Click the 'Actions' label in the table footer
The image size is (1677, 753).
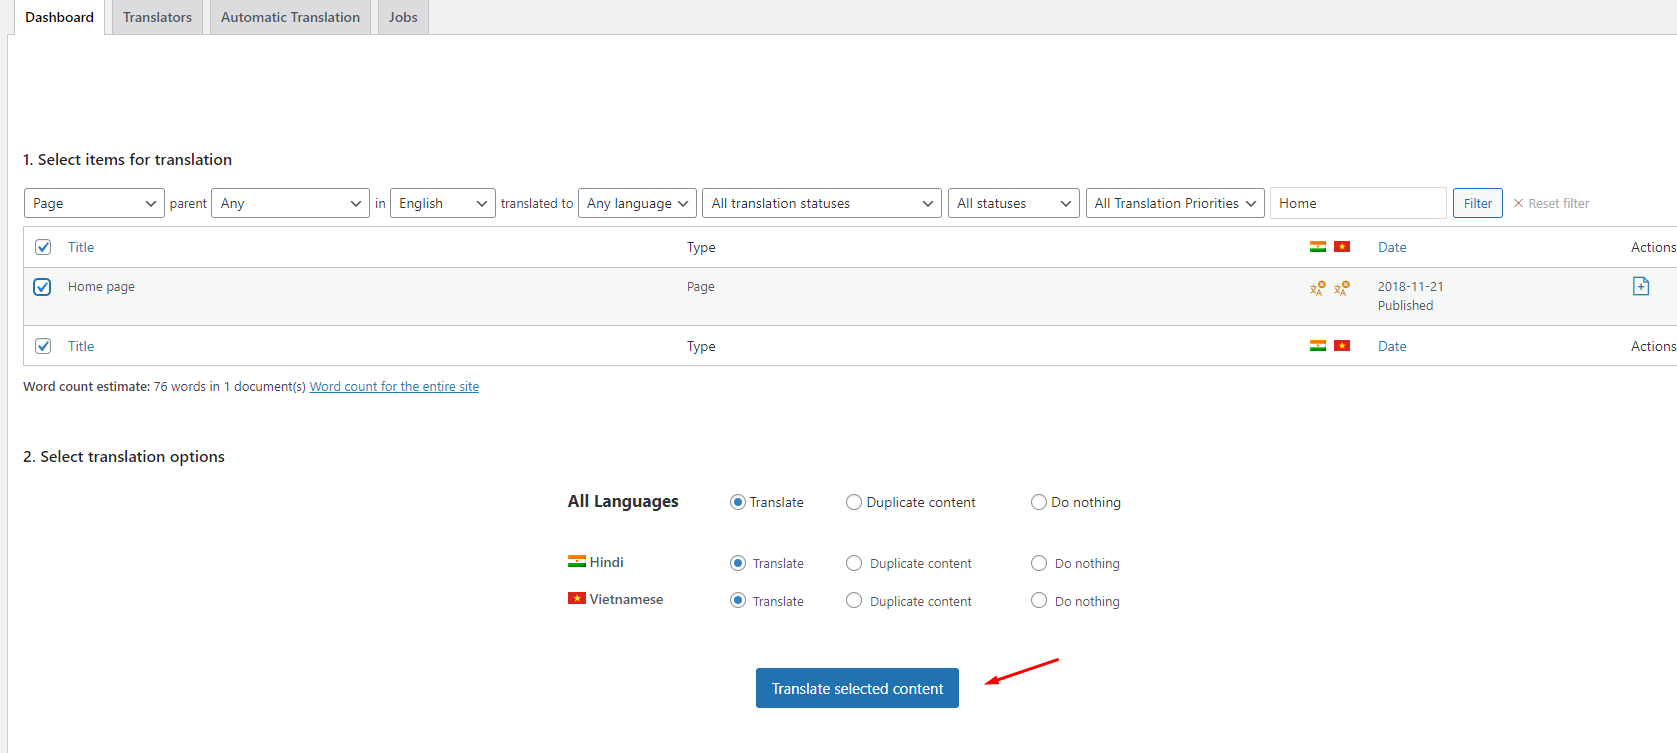[x=1653, y=346]
